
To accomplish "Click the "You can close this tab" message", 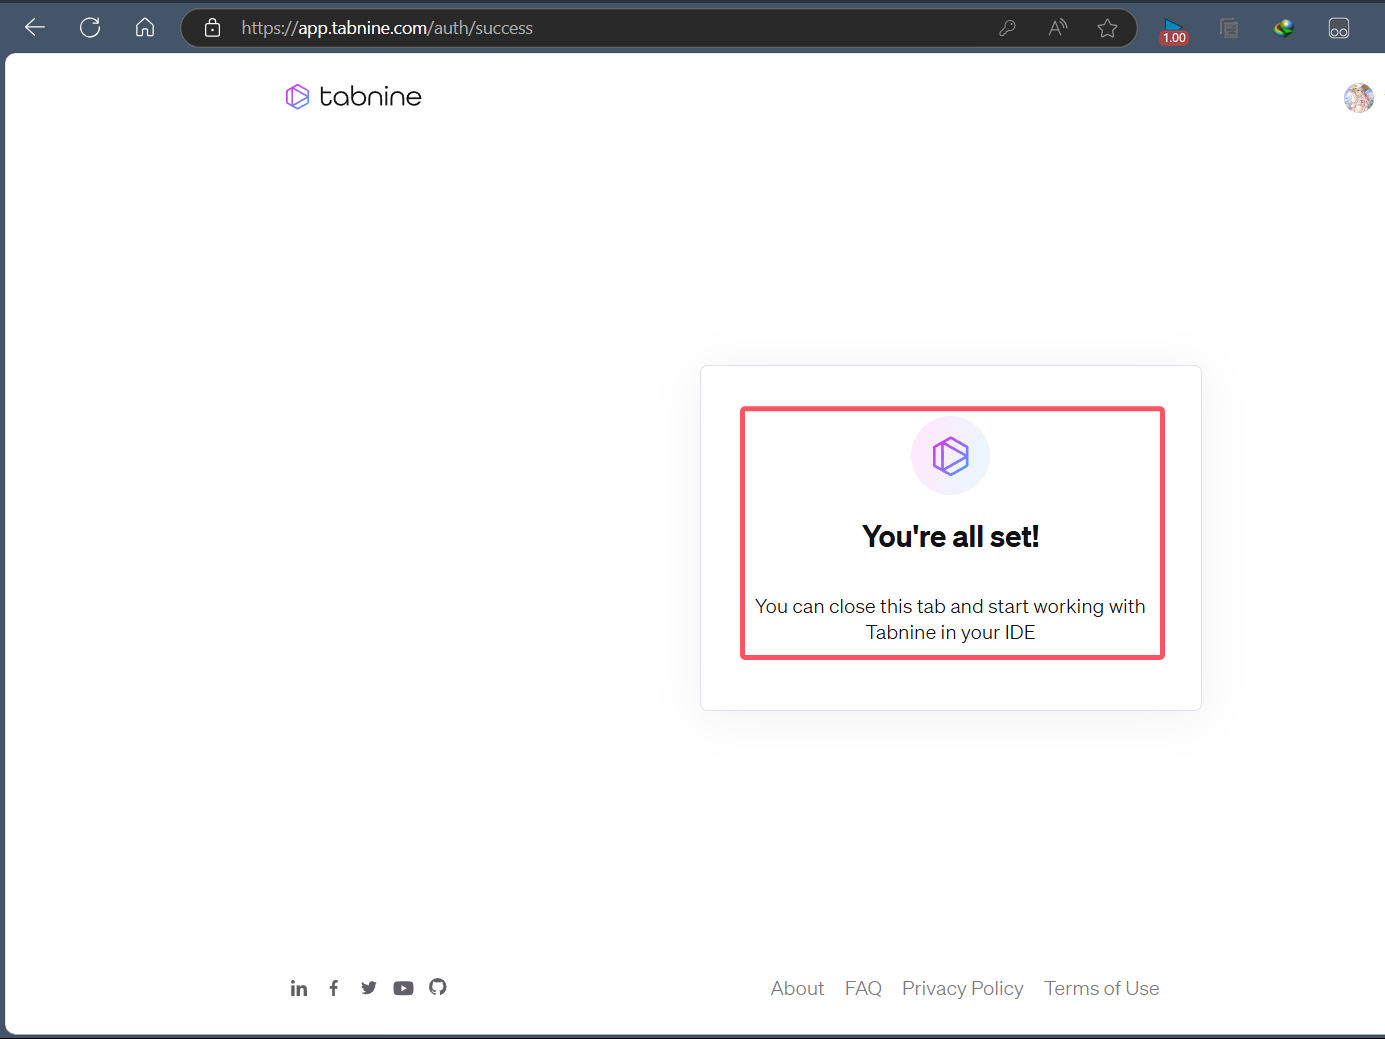I will 950,619.
